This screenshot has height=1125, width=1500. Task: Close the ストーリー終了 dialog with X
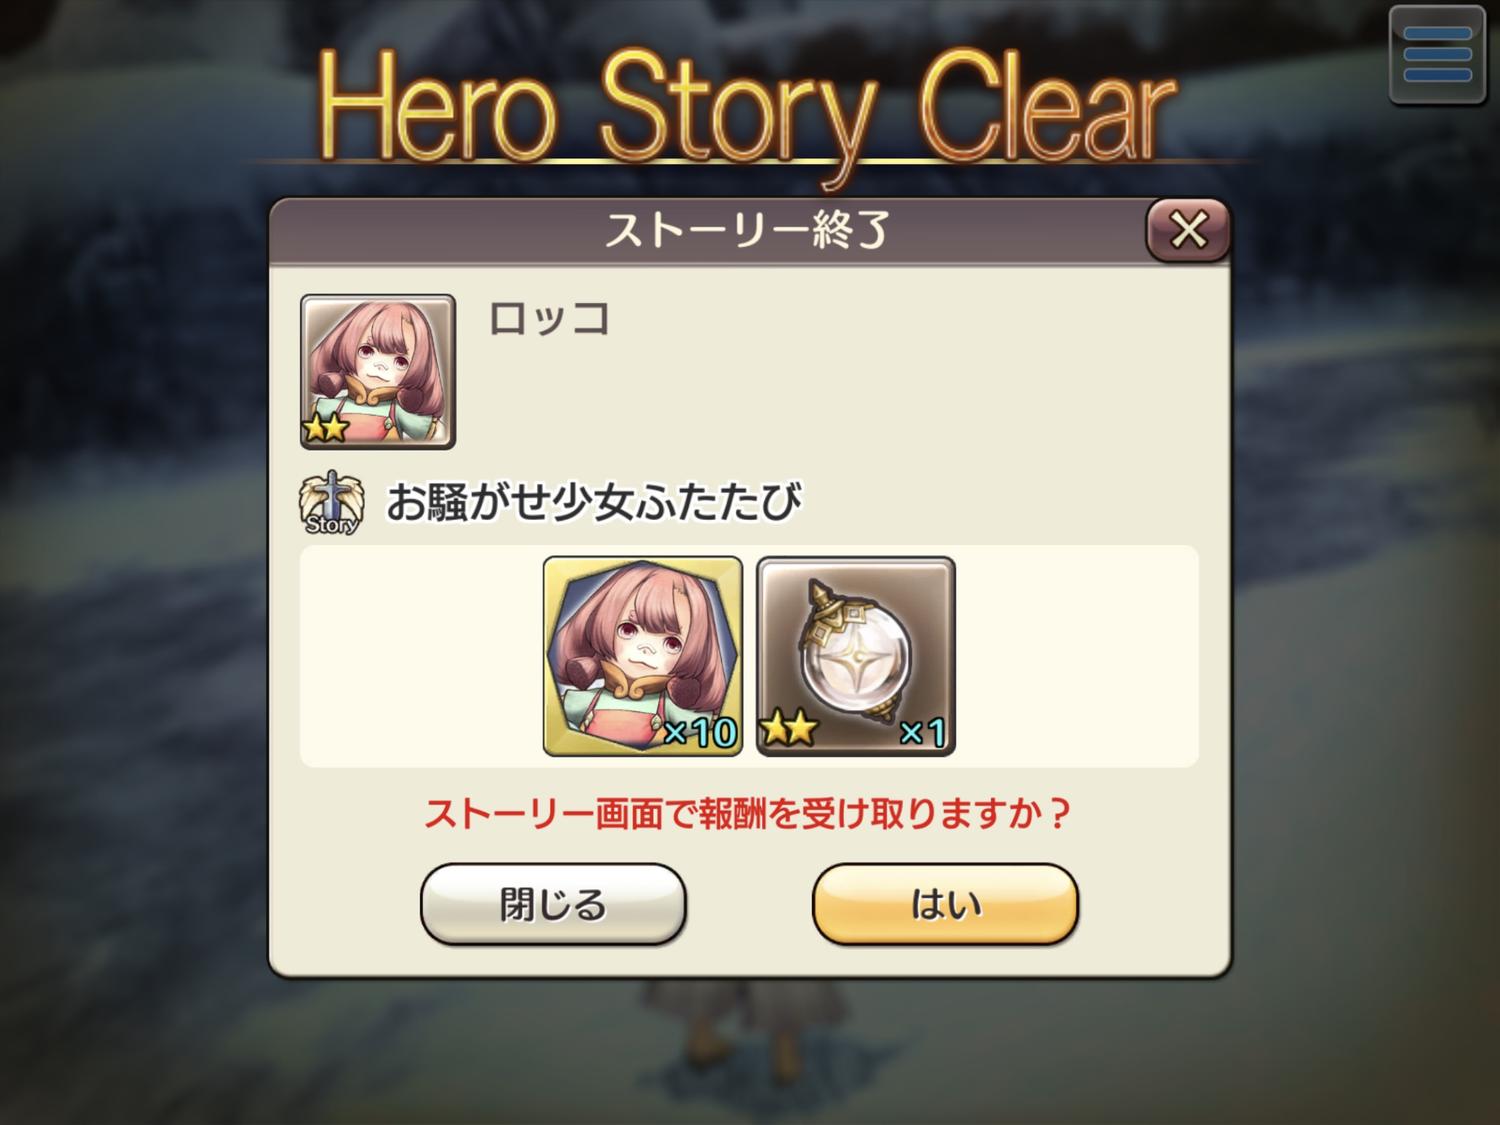(1188, 231)
